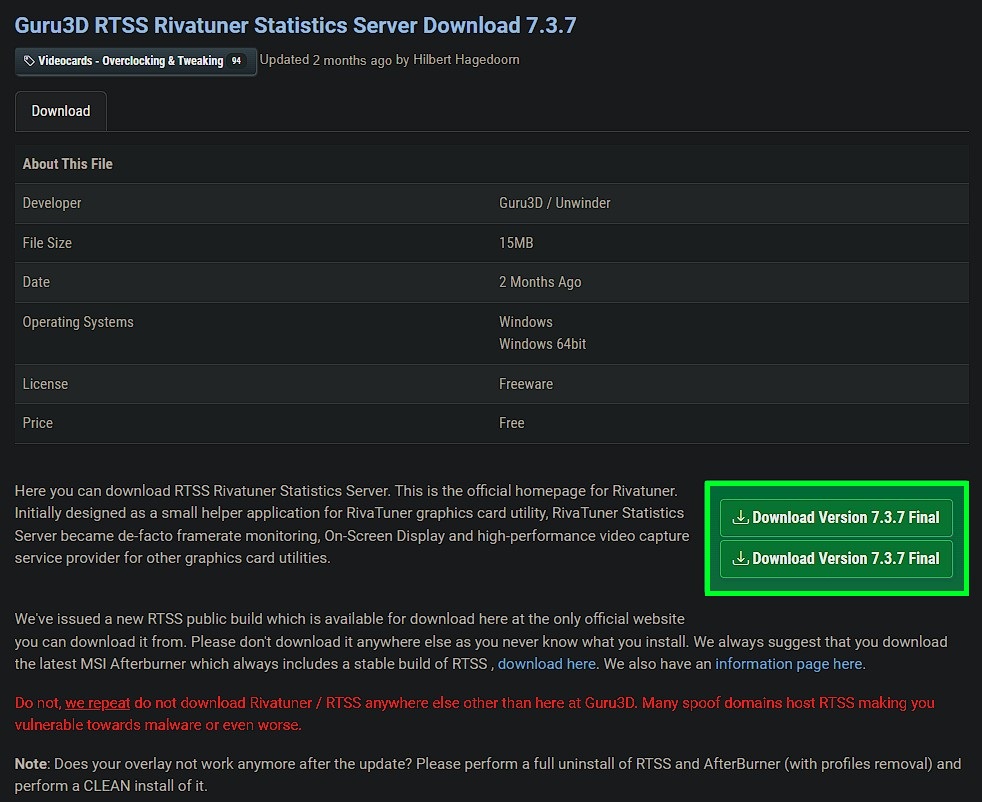This screenshot has height=802, width=982.
Task: Select the '2 Months Ago' date value
Action: (540, 282)
